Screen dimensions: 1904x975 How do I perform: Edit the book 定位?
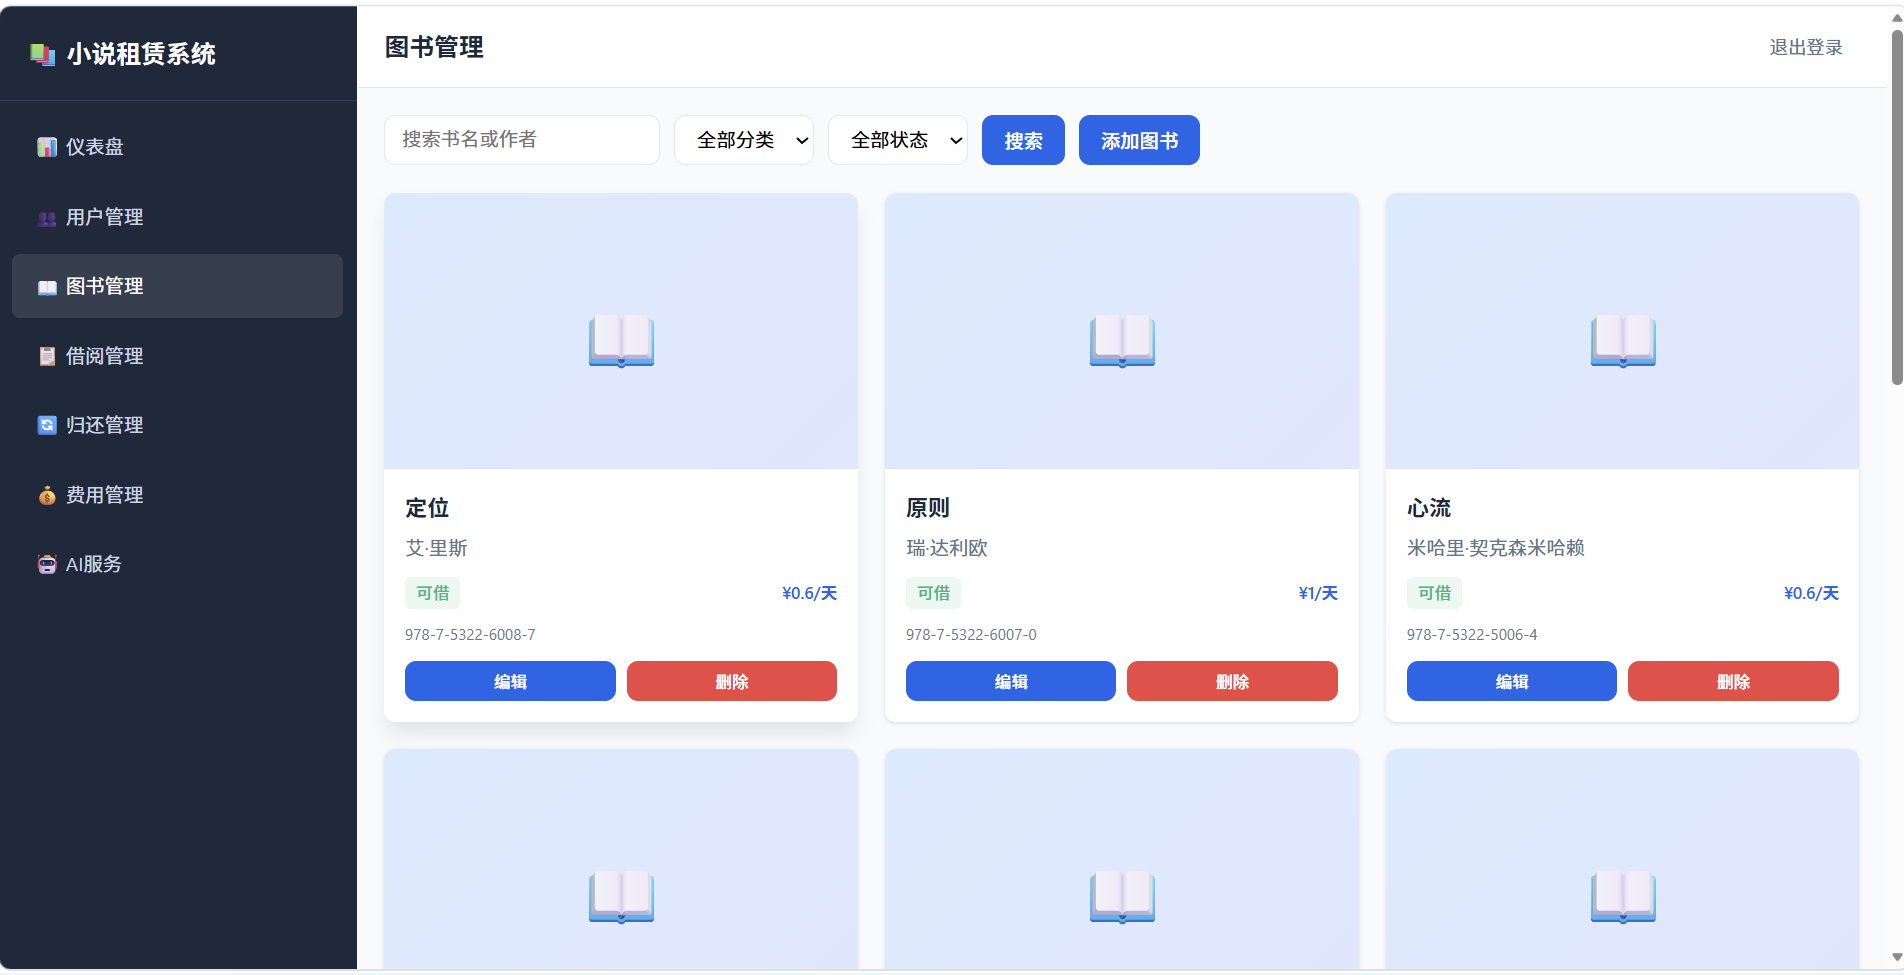click(x=510, y=681)
